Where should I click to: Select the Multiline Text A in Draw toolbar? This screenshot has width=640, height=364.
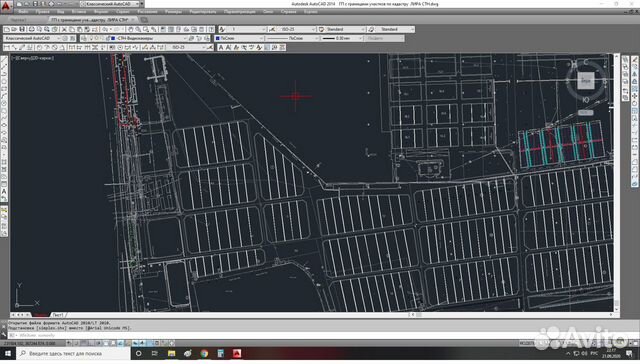4,191
